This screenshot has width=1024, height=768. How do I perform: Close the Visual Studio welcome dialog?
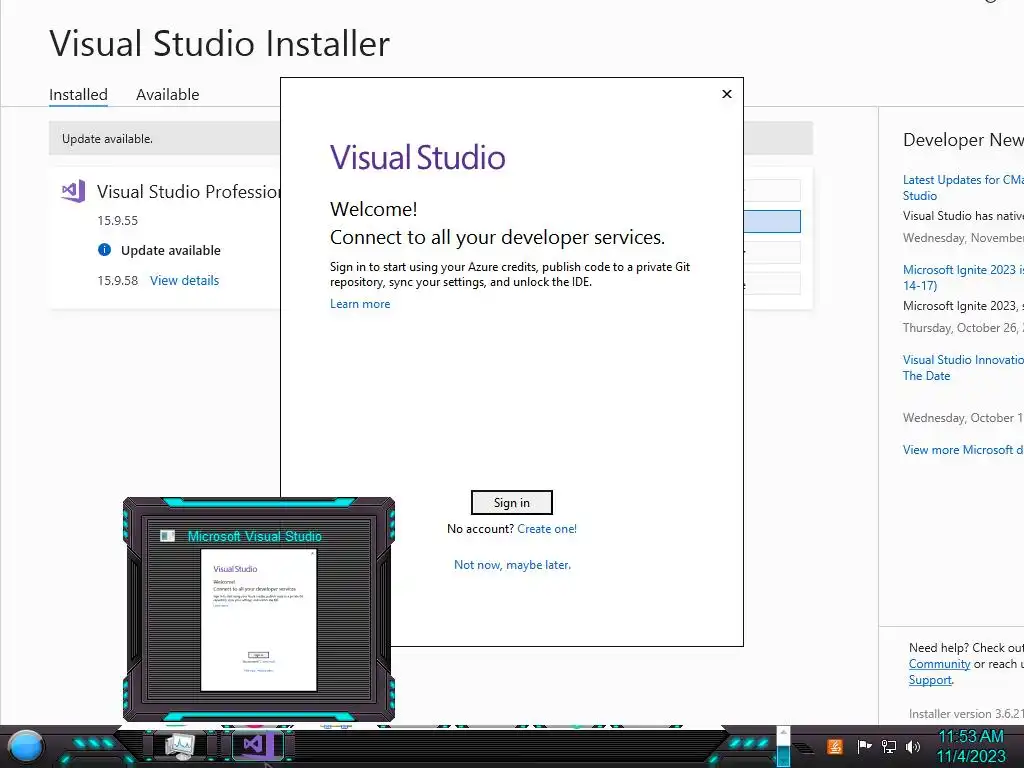(727, 94)
